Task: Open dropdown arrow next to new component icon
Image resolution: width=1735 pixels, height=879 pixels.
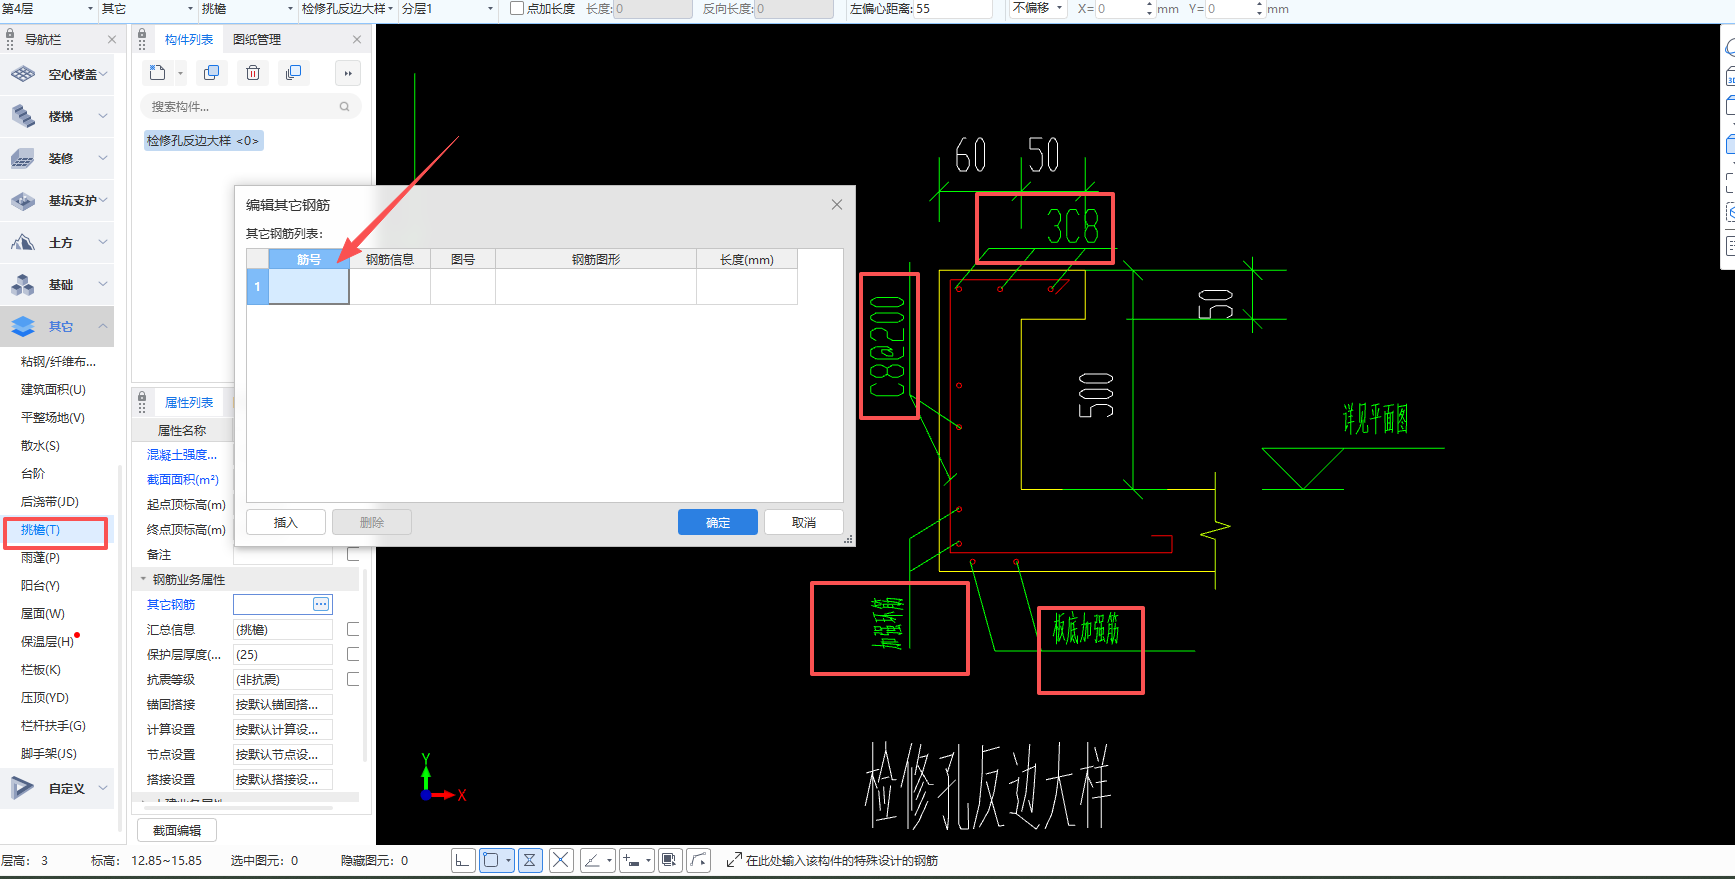Action: [180, 73]
